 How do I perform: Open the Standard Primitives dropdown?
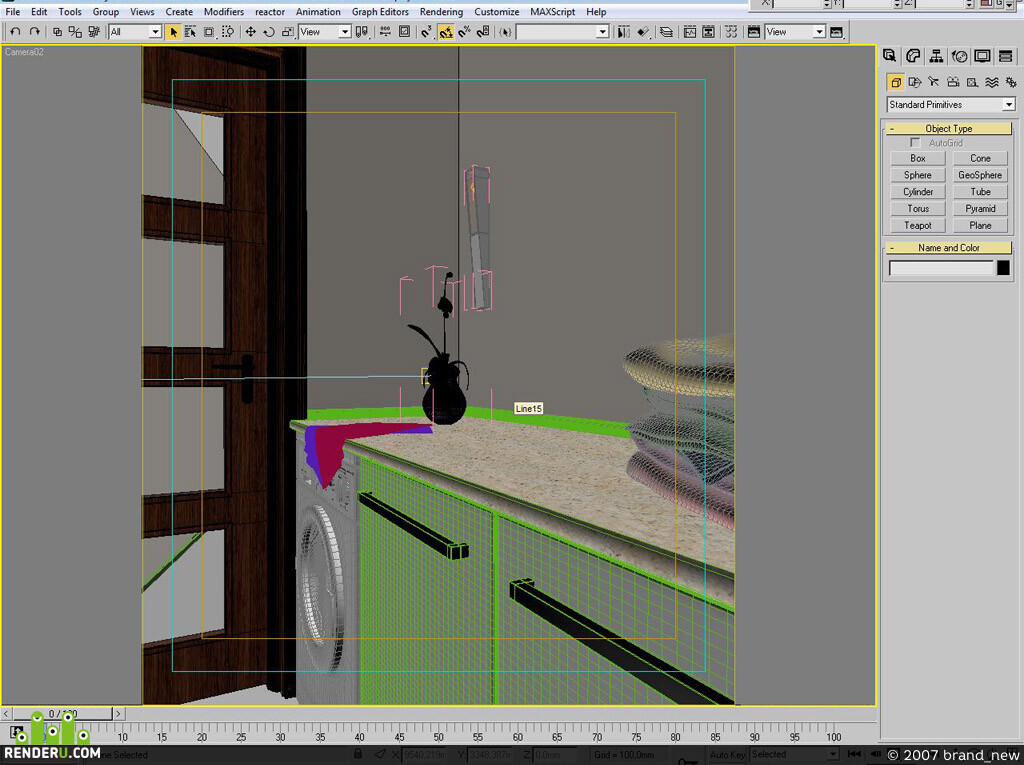pyautogui.click(x=950, y=105)
